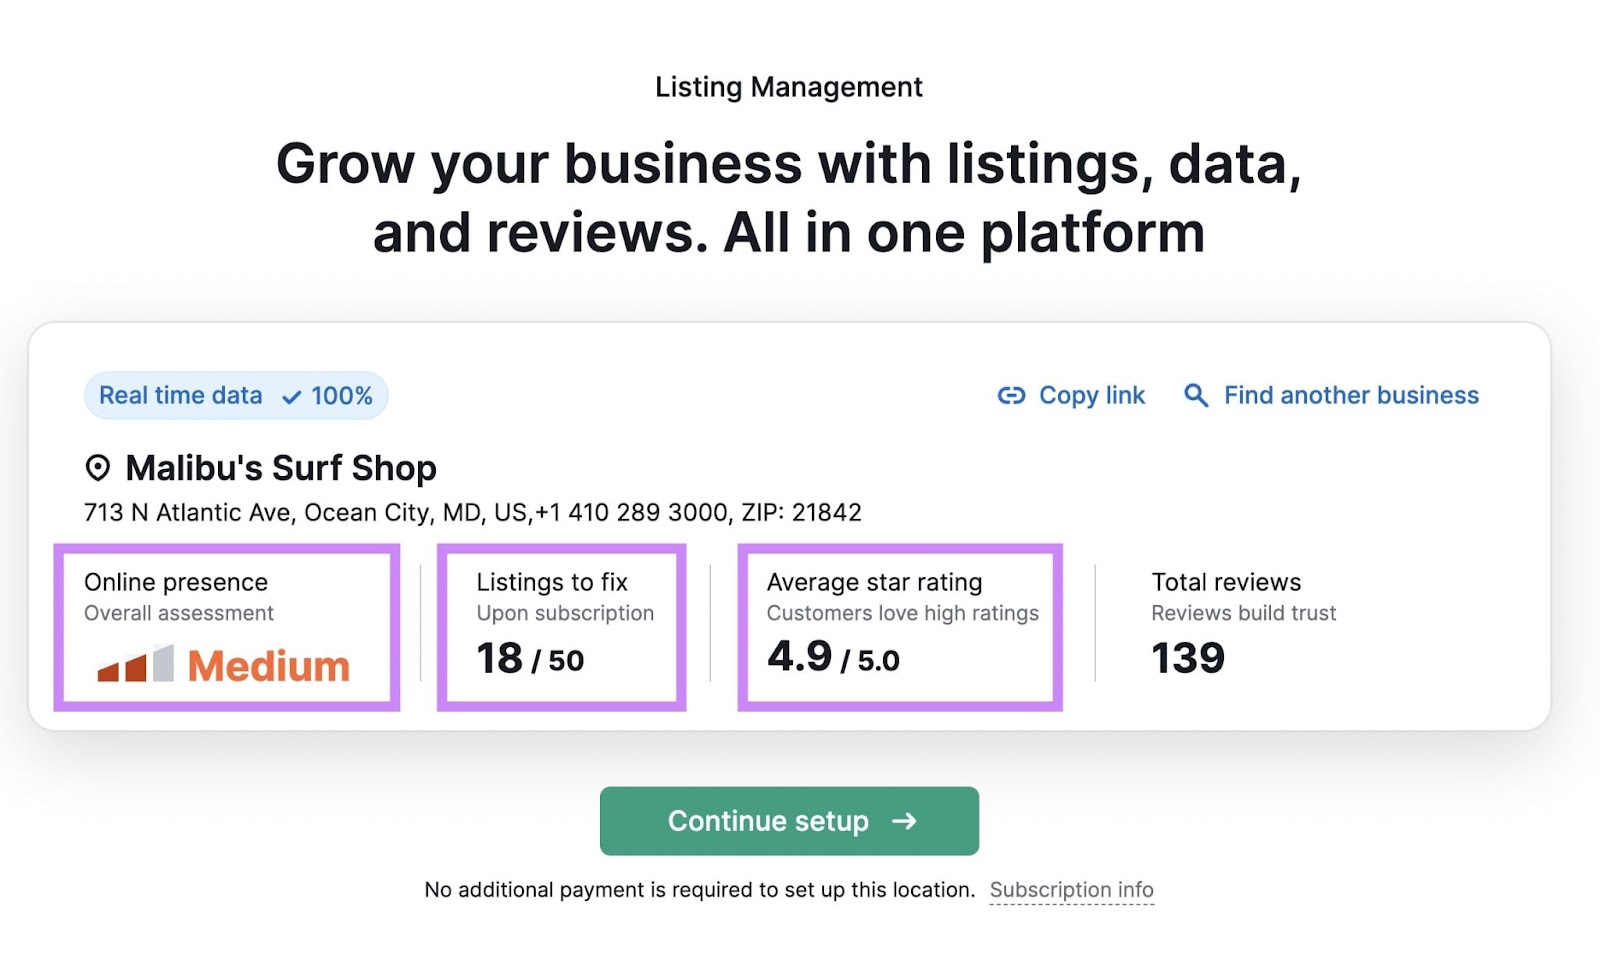Open Subscription info

1071,889
